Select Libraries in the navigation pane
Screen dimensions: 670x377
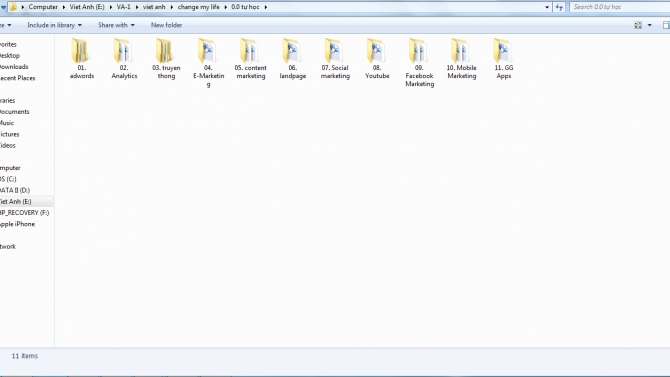[7, 100]
